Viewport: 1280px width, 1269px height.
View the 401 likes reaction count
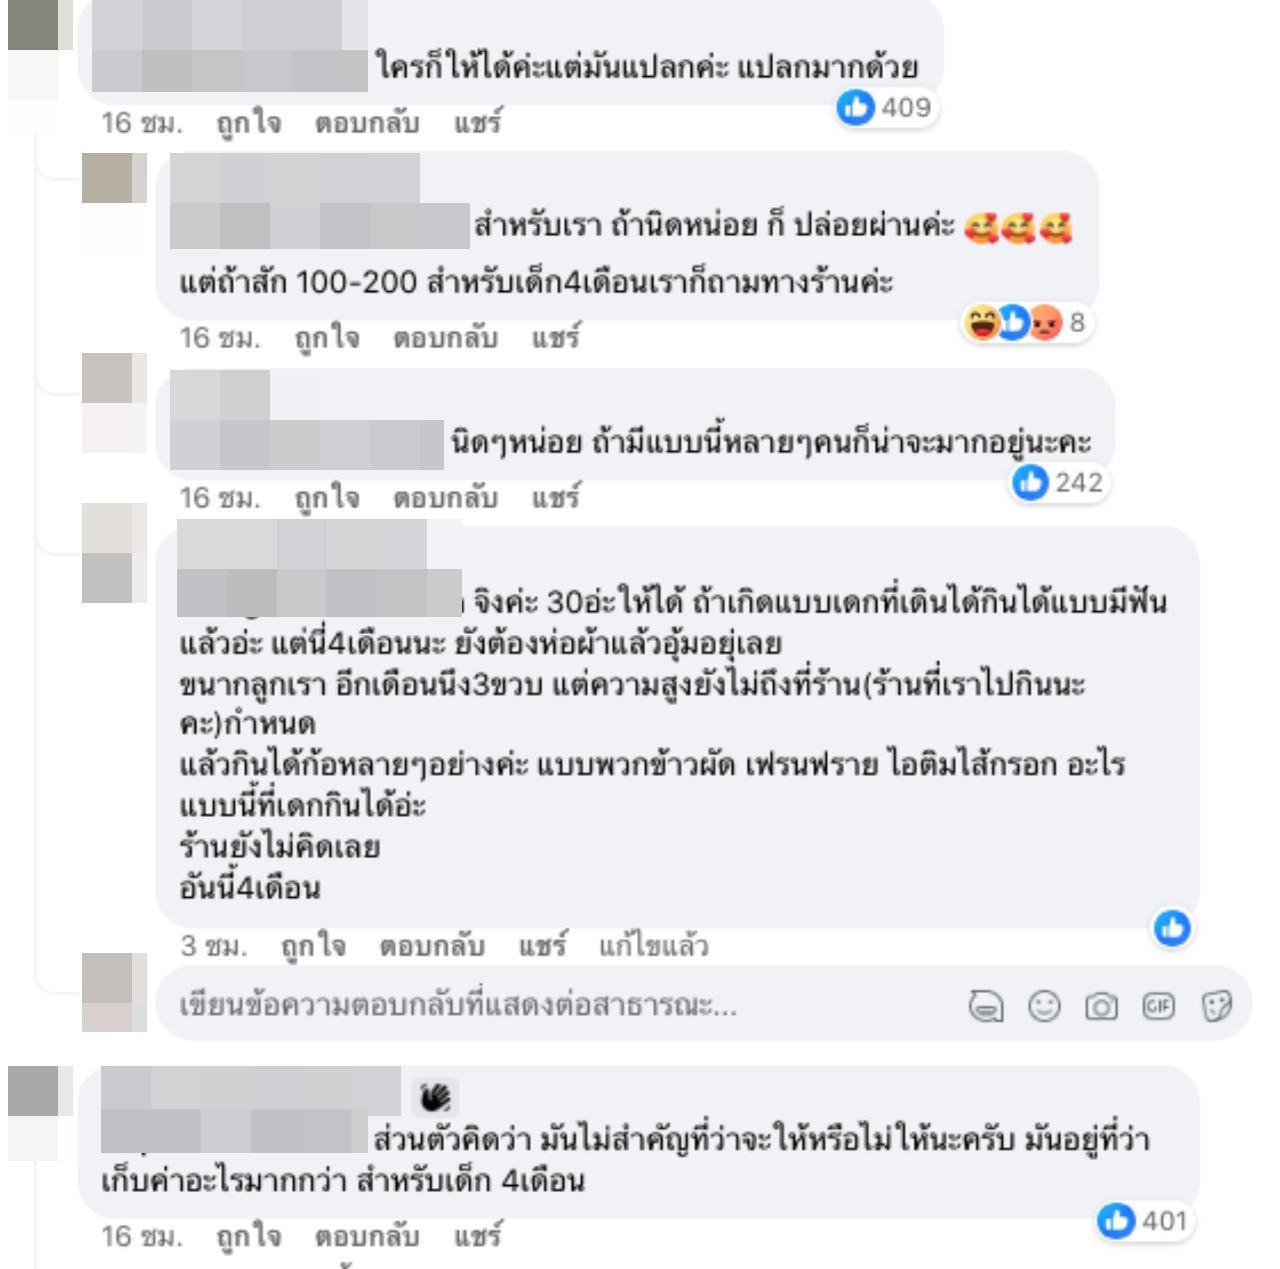pos(1143,1220)
